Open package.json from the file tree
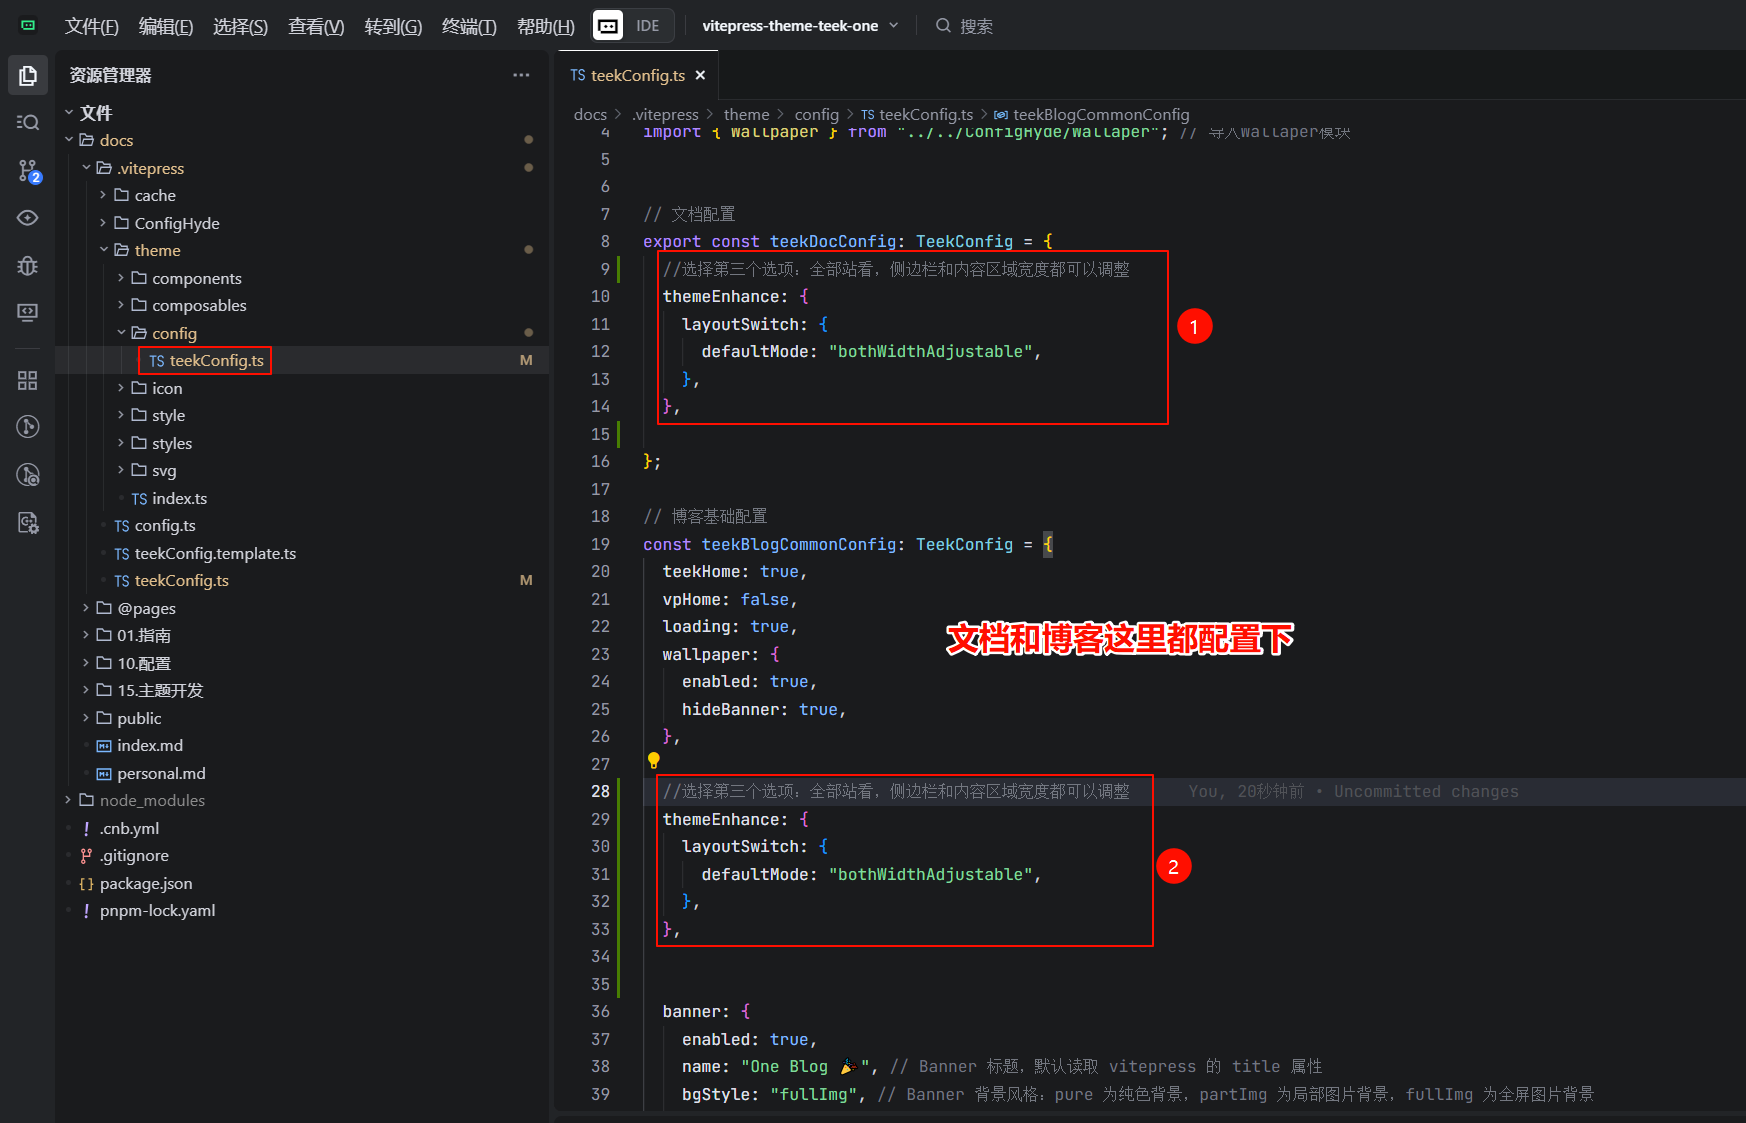The height and width of the screenshot is (1123, 1746). tap(146, 883)
